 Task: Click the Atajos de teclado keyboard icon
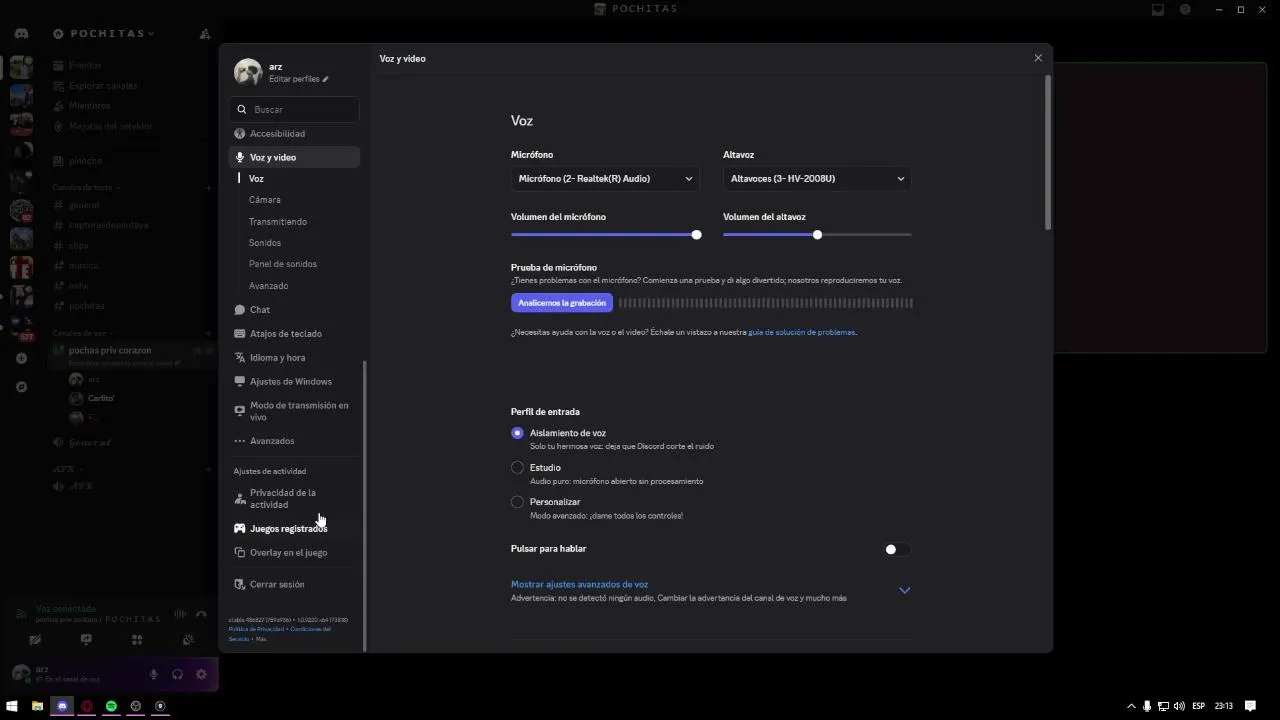coord(240,334)
